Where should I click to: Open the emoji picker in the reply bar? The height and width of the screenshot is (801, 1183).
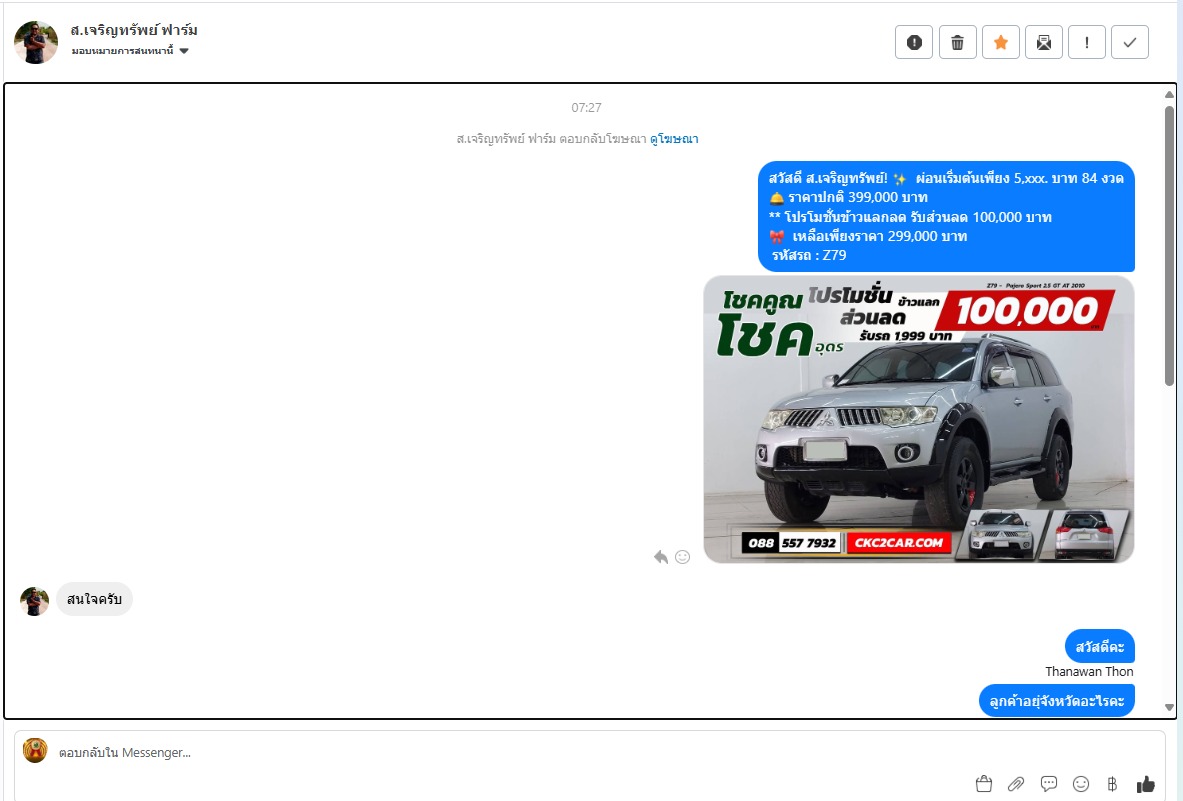tap(1080, 783)
